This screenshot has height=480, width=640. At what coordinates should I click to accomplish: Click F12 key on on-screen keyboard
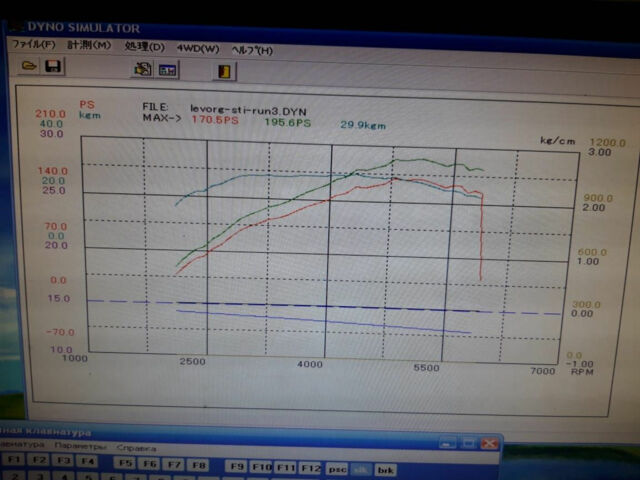310,468
